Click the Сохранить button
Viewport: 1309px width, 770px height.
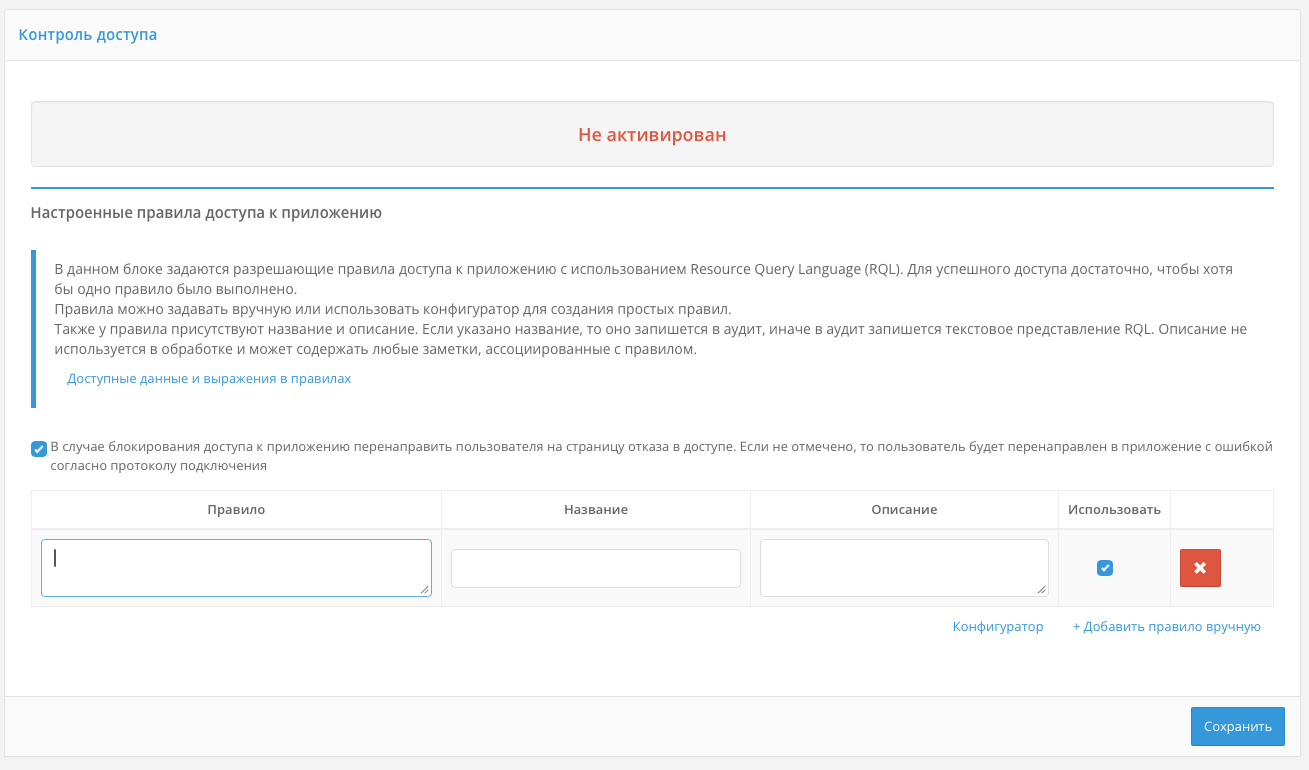[x=1237, y=727]
